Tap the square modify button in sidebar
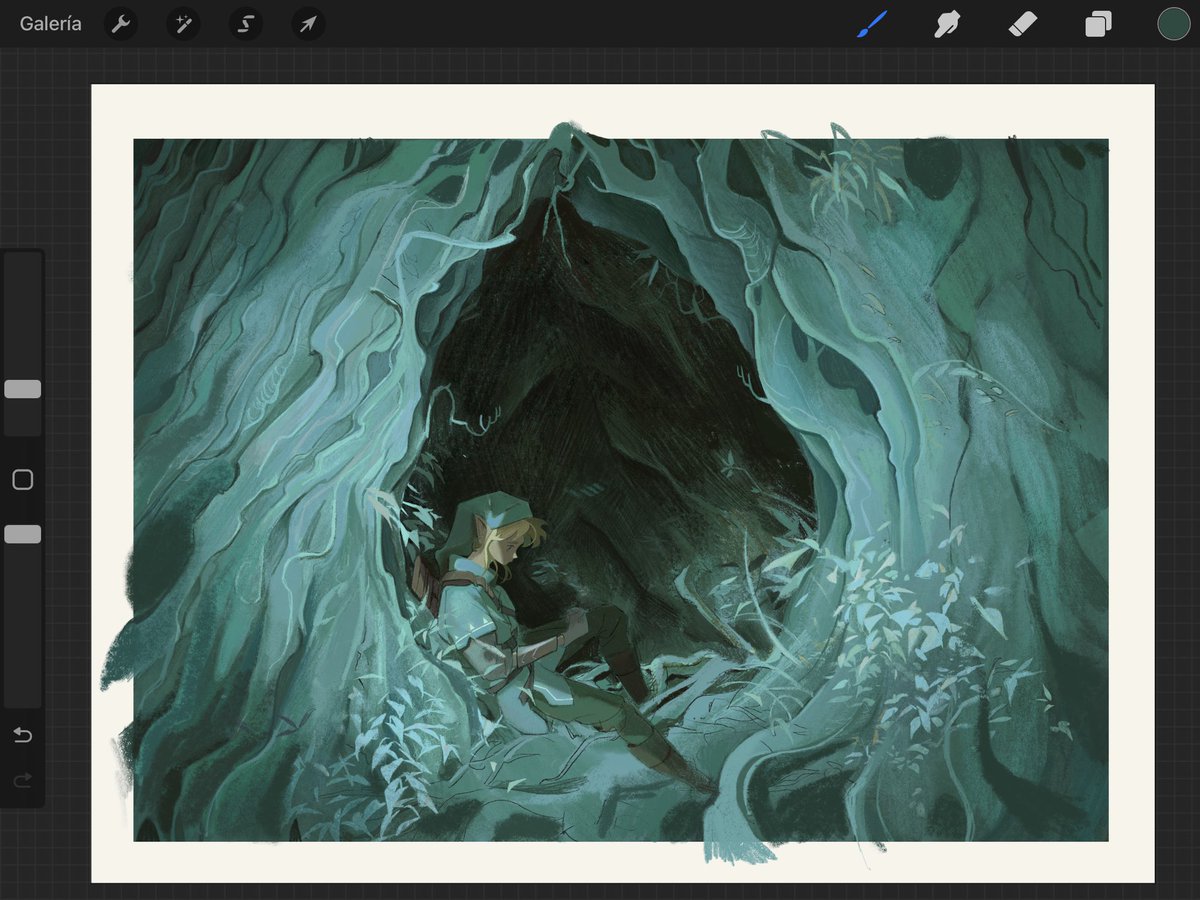The height and width of the screenshot is (900, 1200). point(23,480)
